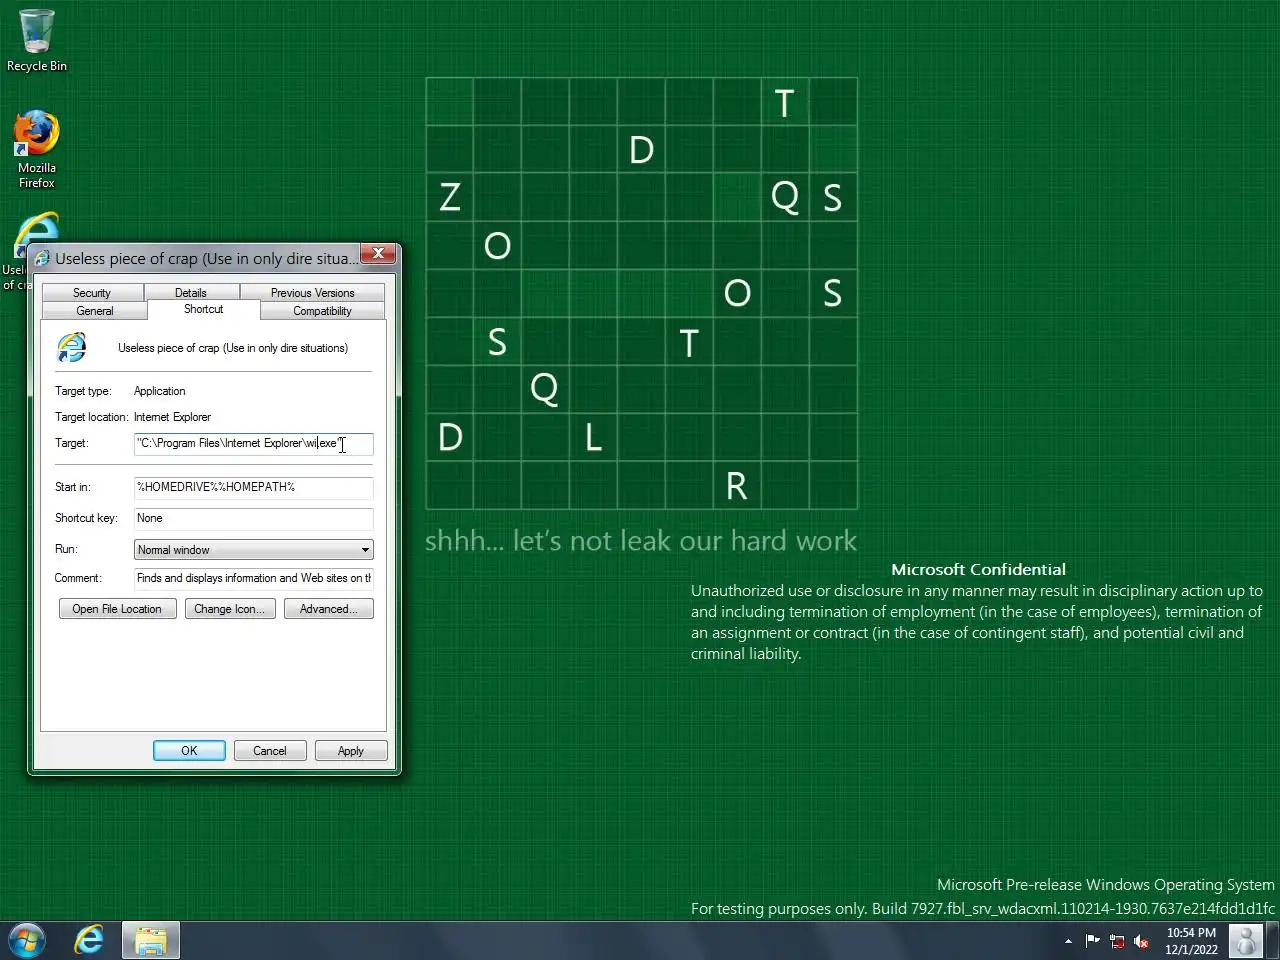
Task: Cancel the properties dialog
Action: pyautogui.click(x=270, y=751)
